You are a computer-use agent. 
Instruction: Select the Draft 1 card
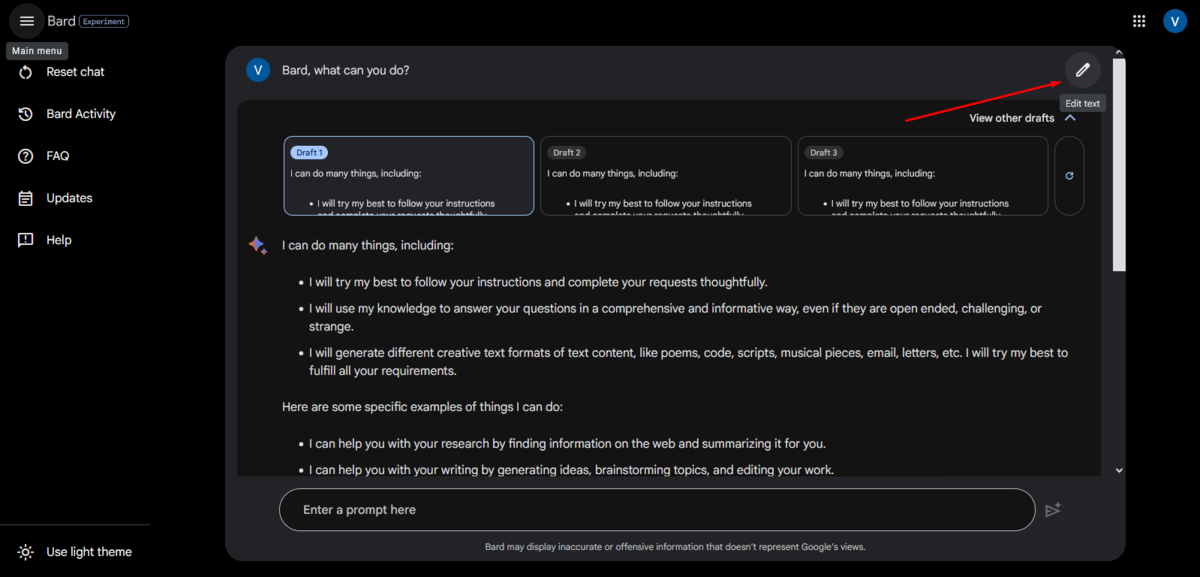409,176
